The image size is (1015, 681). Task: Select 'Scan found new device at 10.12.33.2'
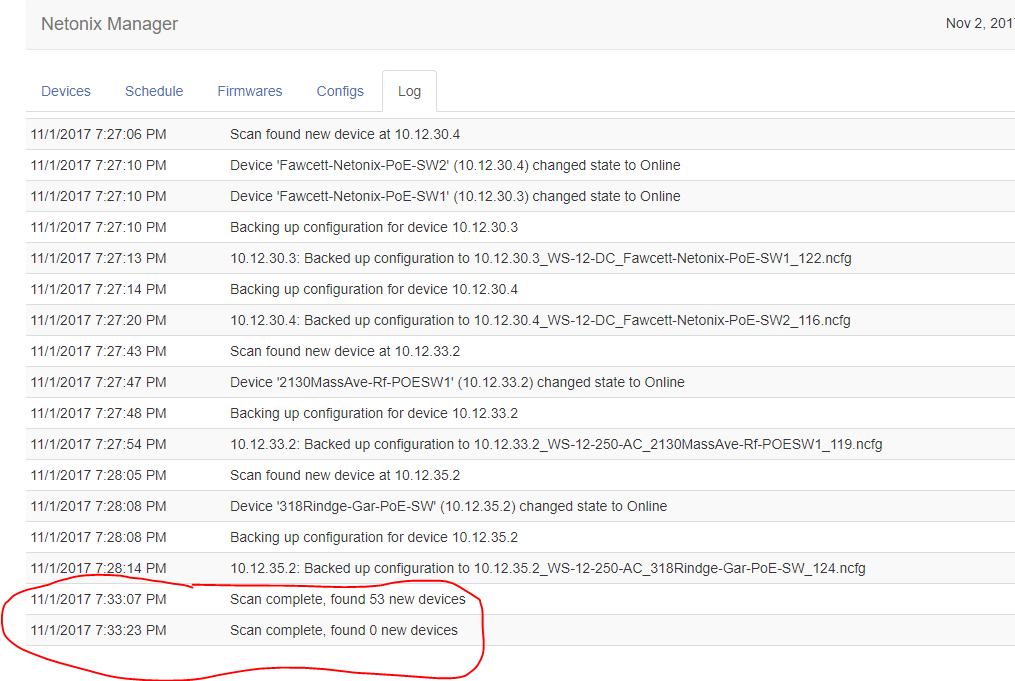(345, 351)
